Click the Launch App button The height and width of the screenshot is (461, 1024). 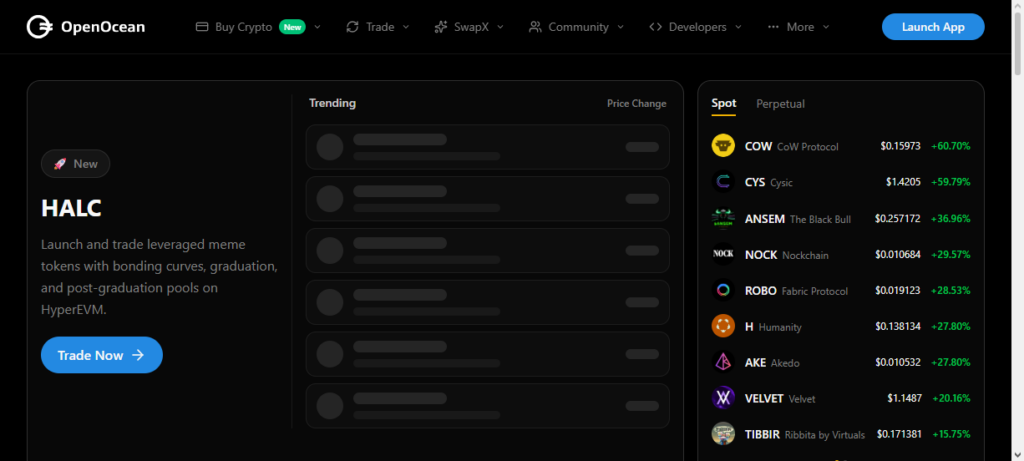point(933,27)
